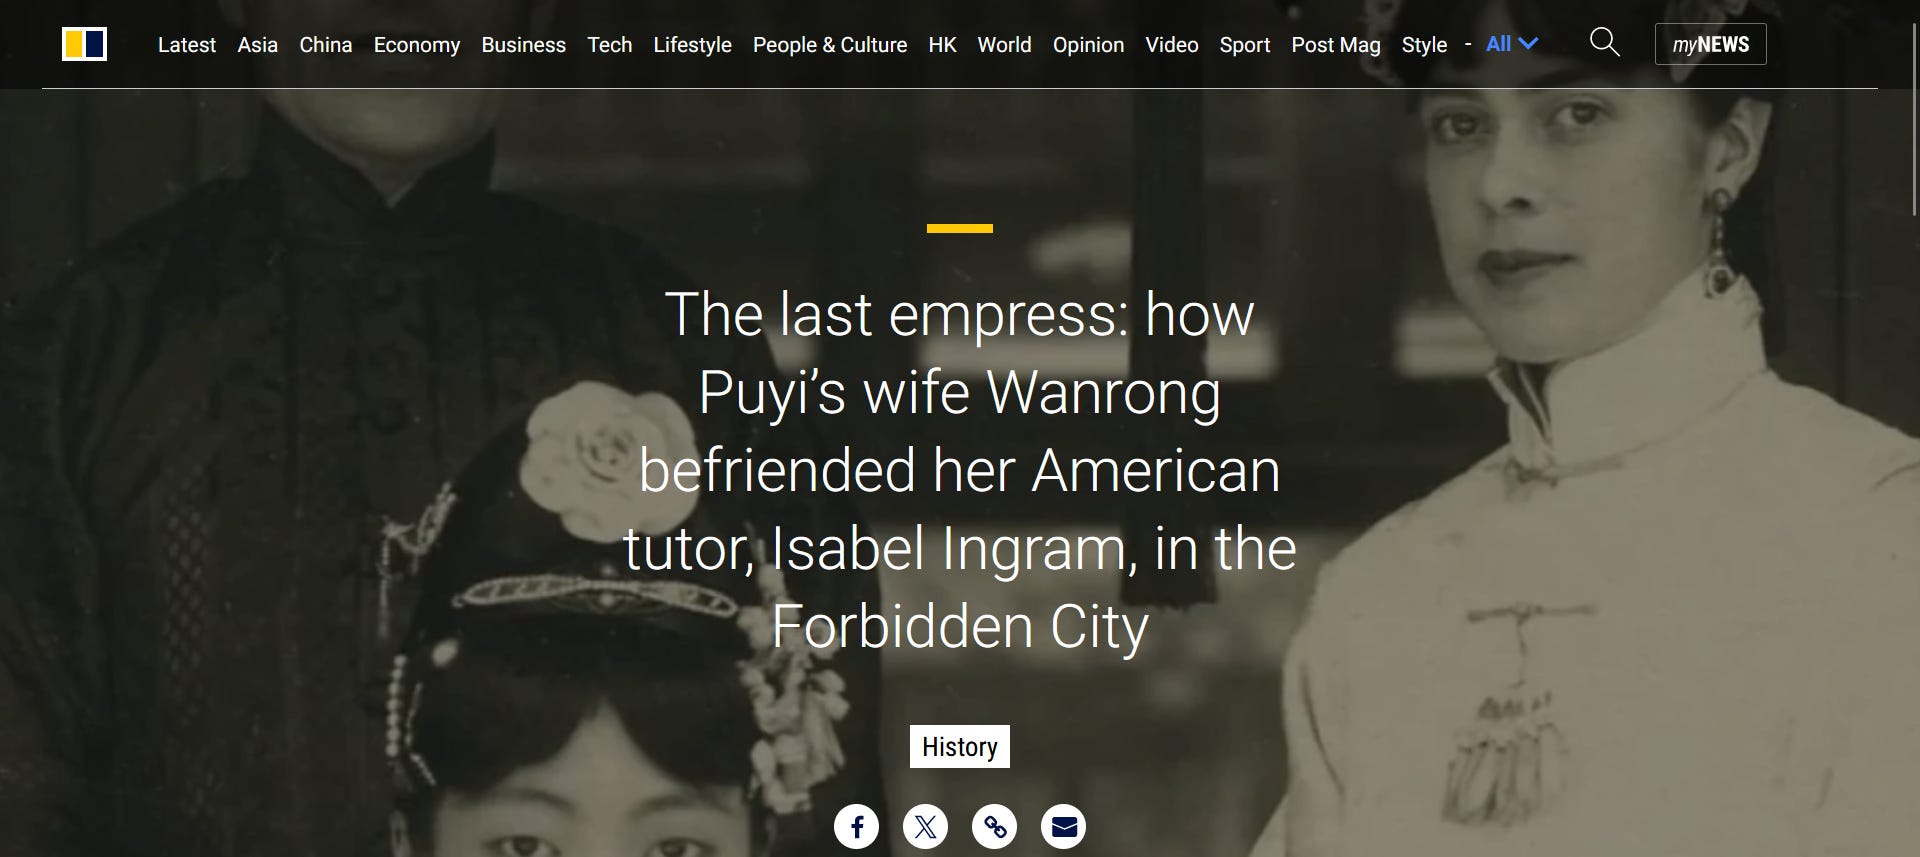Open the History topic tag
Viewport: 1920px width, 857px height.
tap(960, 746)
